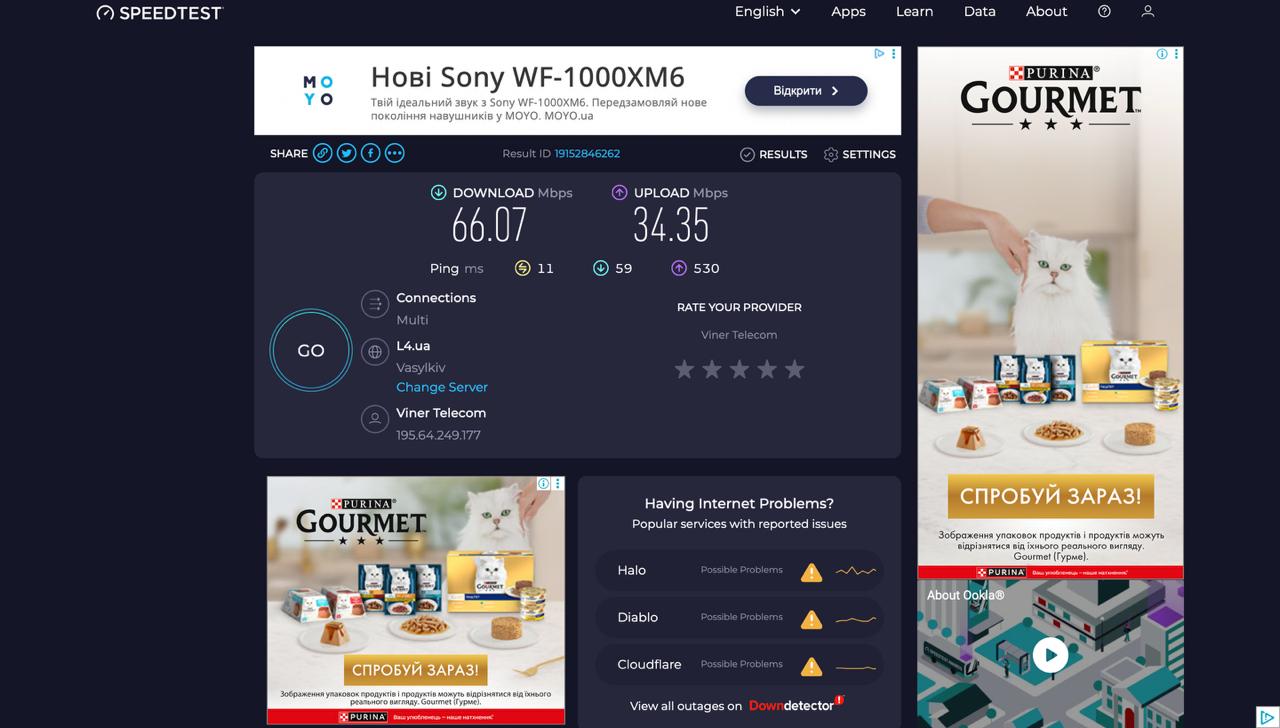Image resolution: width=1280 pixels, height=728 pixels.
Task: Click СПРОБУЙ ЗАРАЗ button on lower-left ad
Action: click(415, 669)
